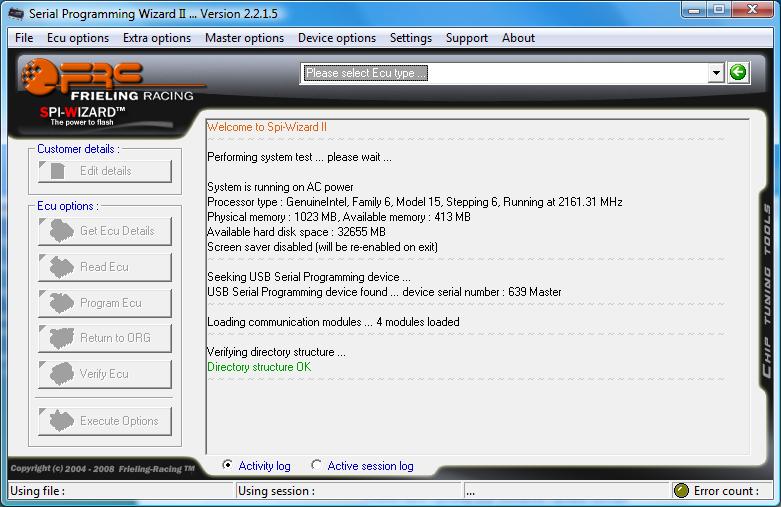The image size is (781, 507).
Task: Click the Get Ecu Details button
Action: pyautogui.click(x=105, y=231)
